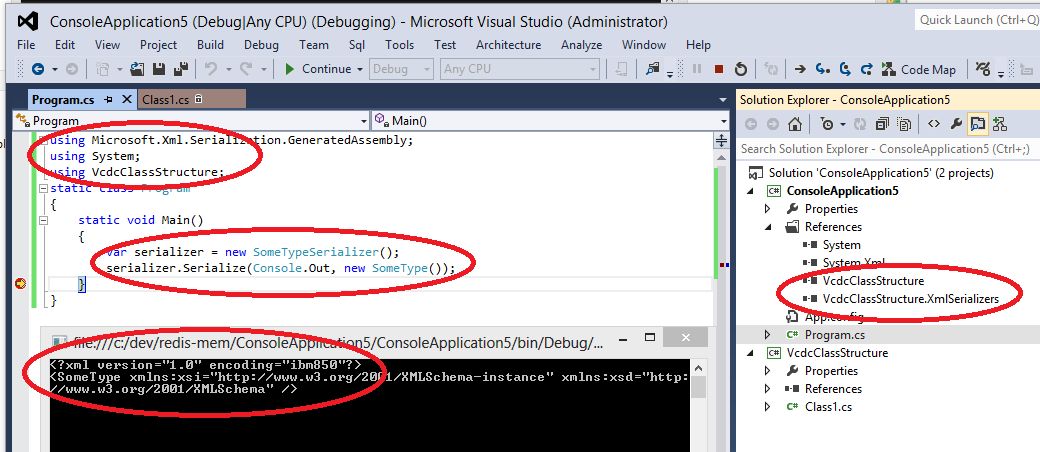Viewport: 1040px width, 452px height.
Task: Open the Help menu
Action: (698, 45)
